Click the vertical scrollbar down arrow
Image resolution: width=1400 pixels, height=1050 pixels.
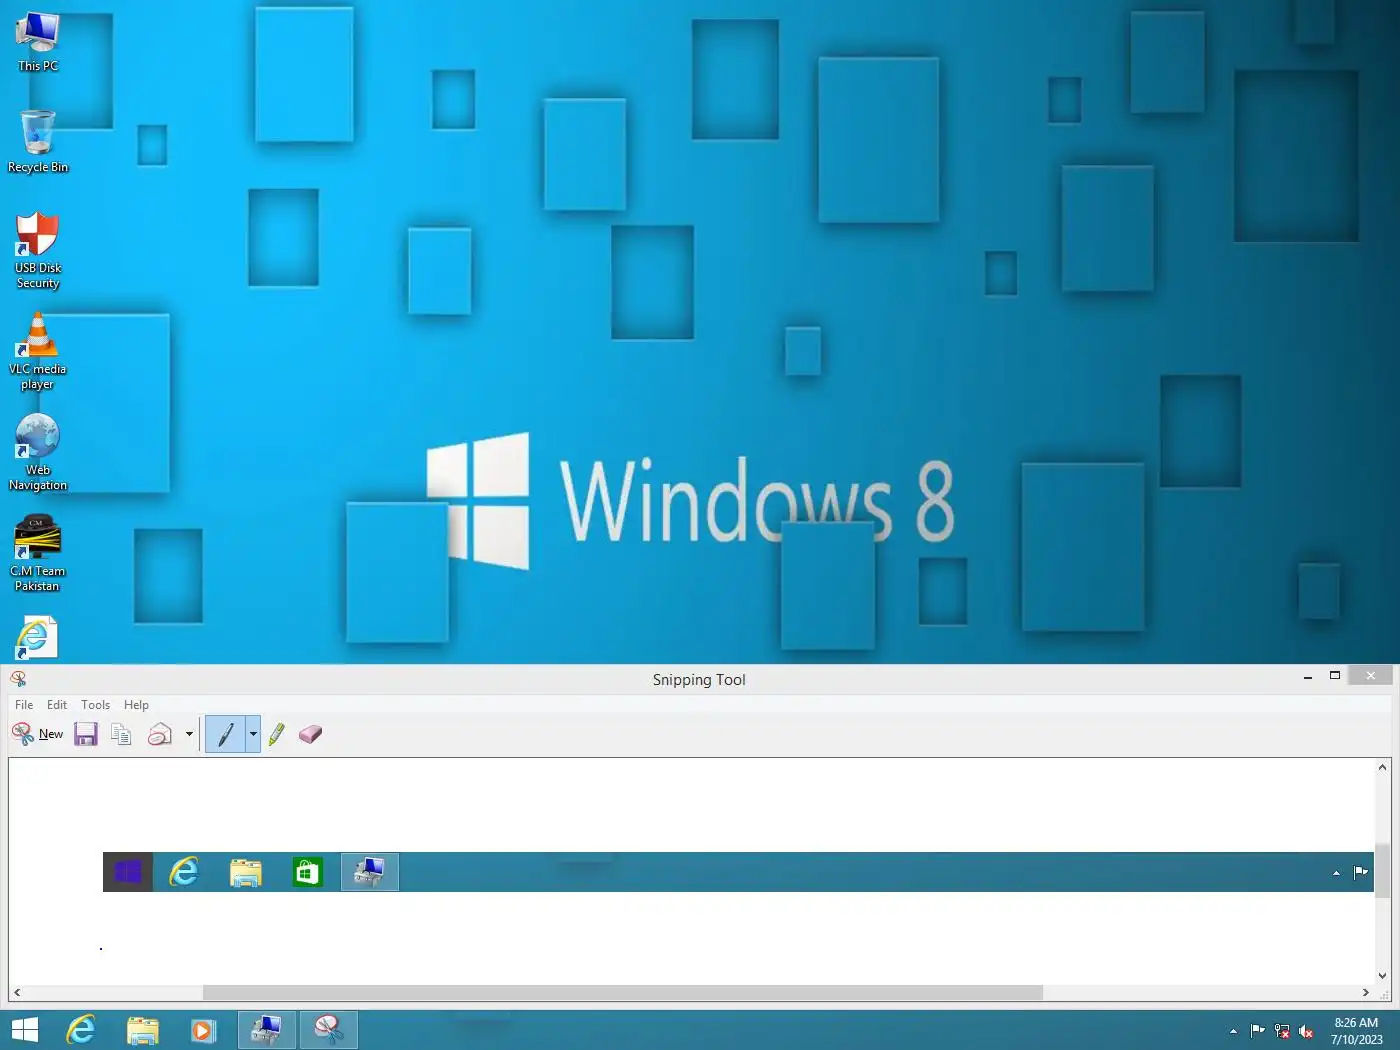[1382, 976]
